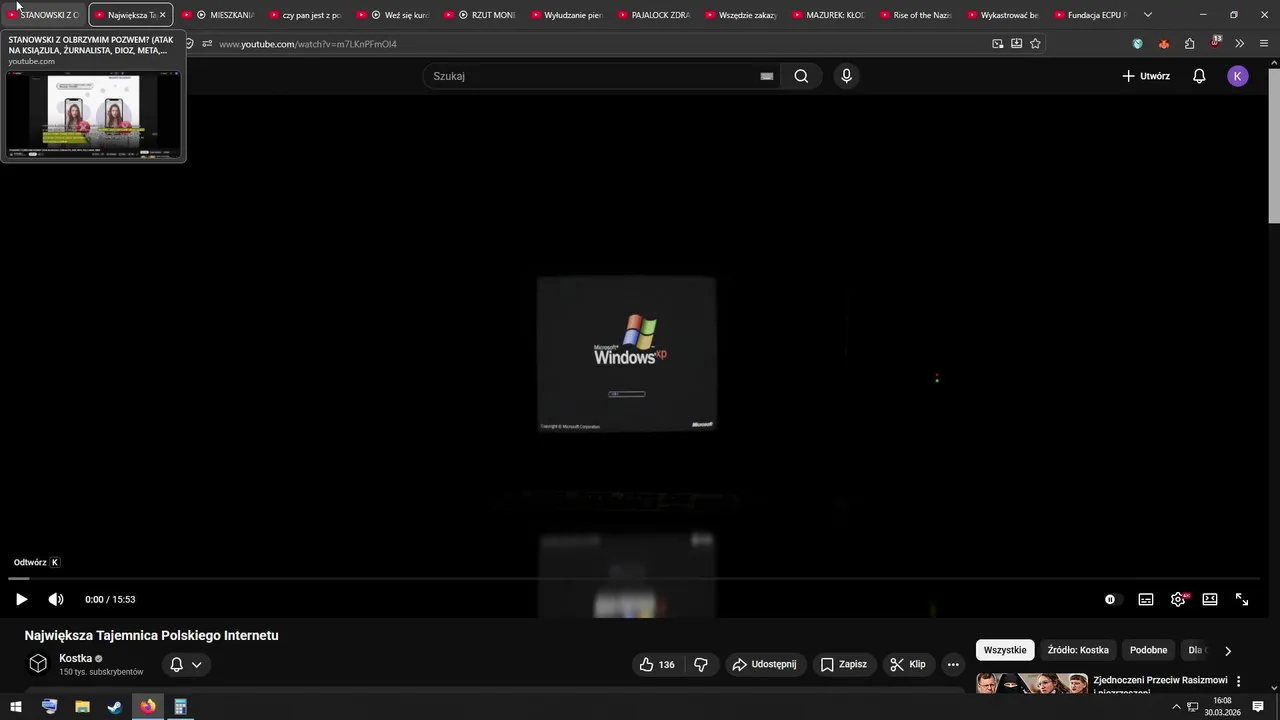
Task: Select the Podobne filter chip
Action: coord(1148,650)
